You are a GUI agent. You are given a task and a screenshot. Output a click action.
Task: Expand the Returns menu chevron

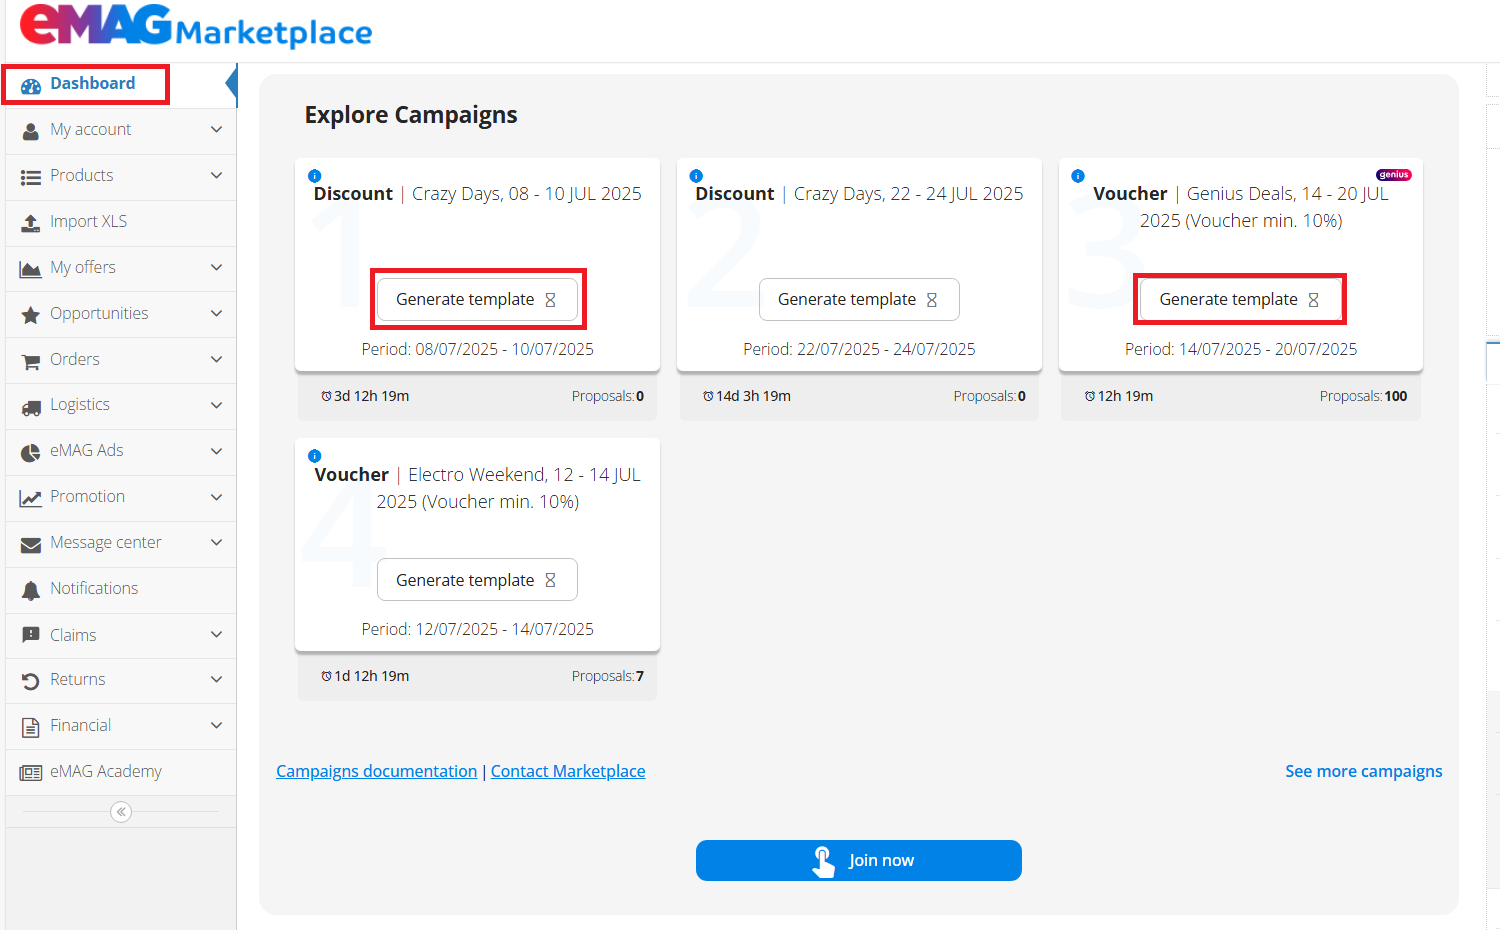[217, 680]
